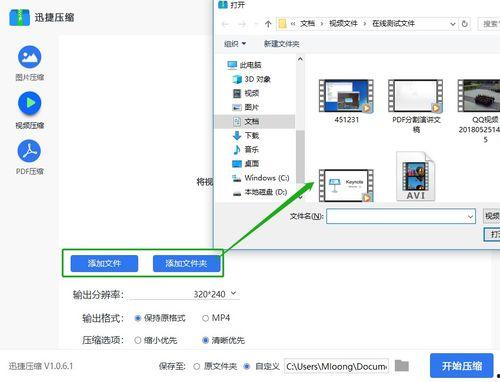The width and height of the screenshot is (500, 382).
Task: Click the 新建文件夹 toolbar item
Action: point(281,44)
